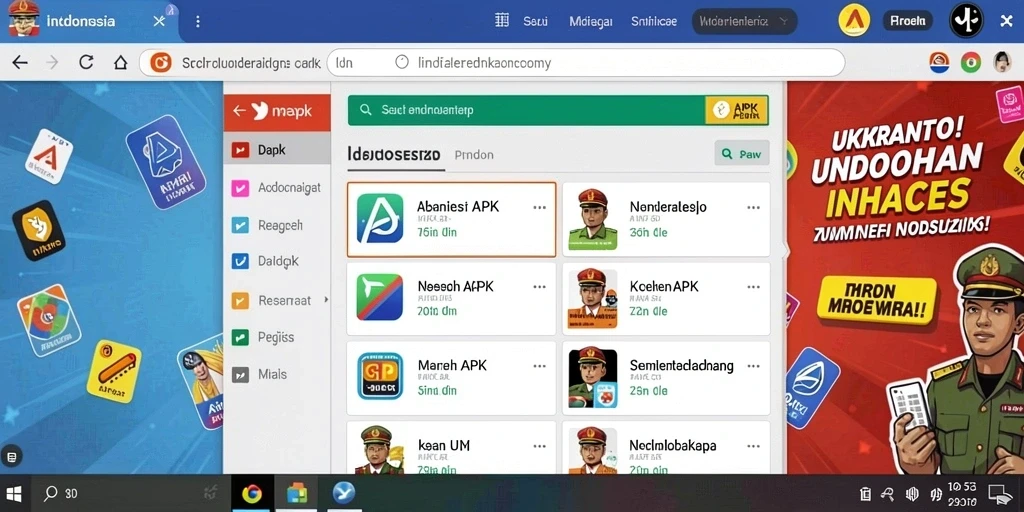Click the grid icon next to Sarui

coord(502,20)
